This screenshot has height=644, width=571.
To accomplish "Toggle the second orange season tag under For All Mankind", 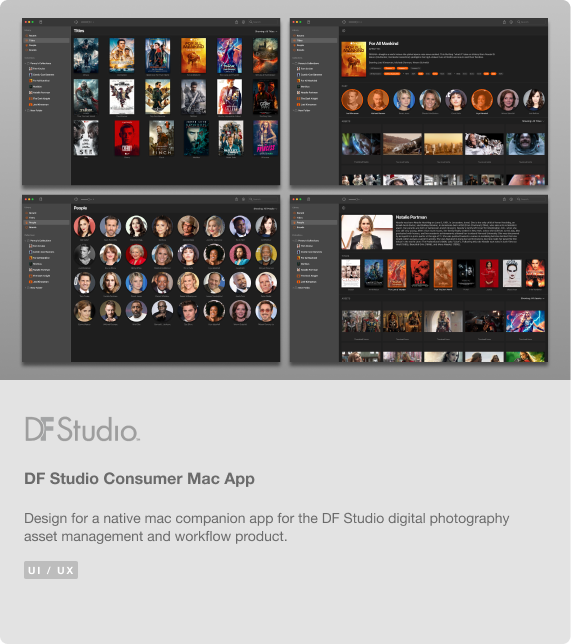I will [403, 68].
